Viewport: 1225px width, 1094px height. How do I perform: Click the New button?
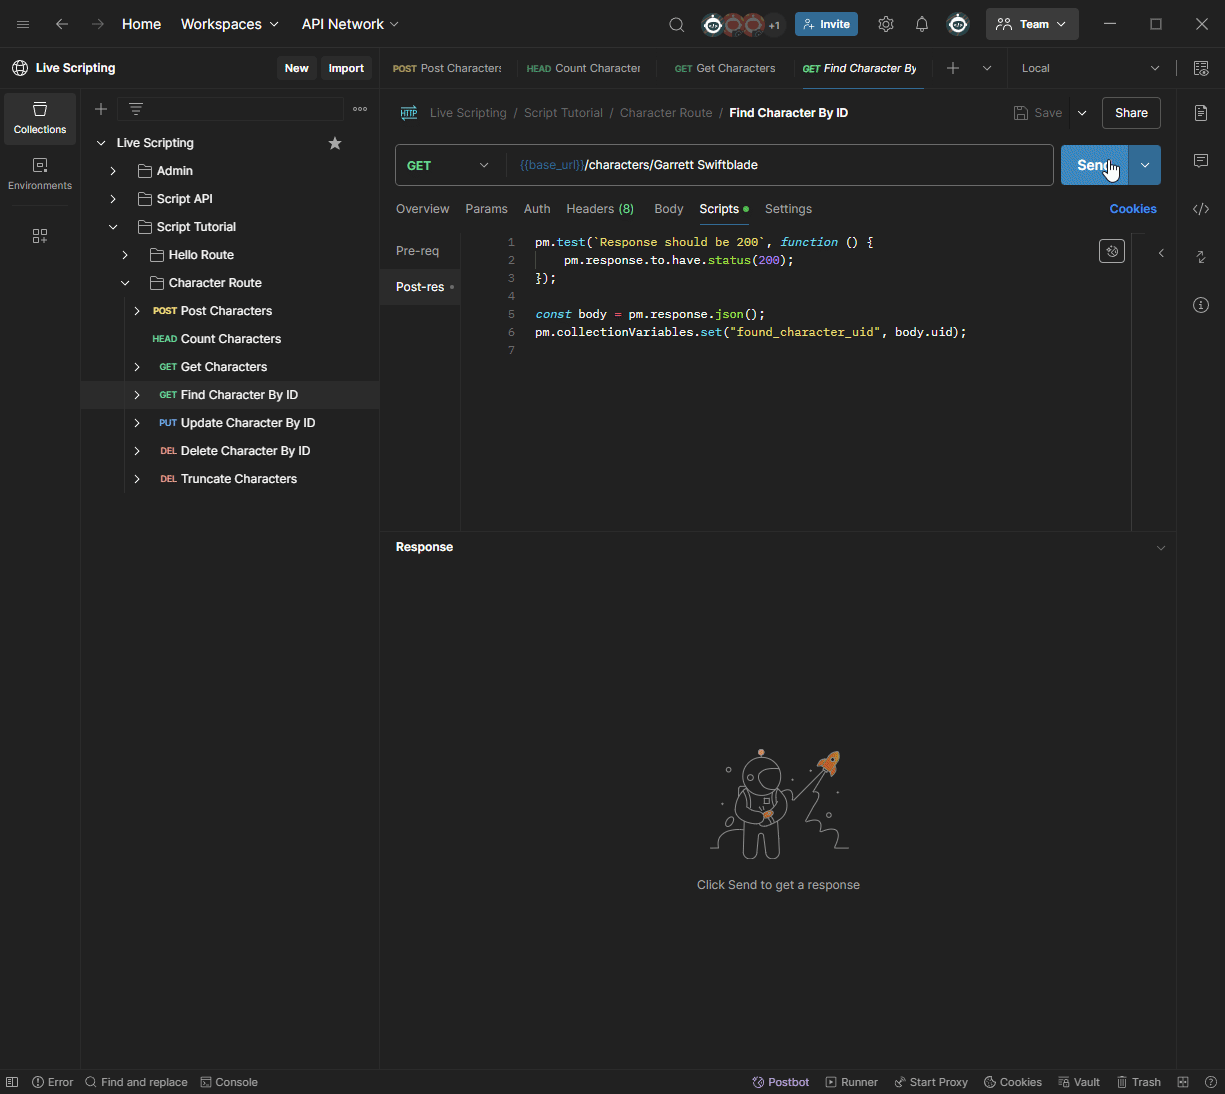pos(296,68)
